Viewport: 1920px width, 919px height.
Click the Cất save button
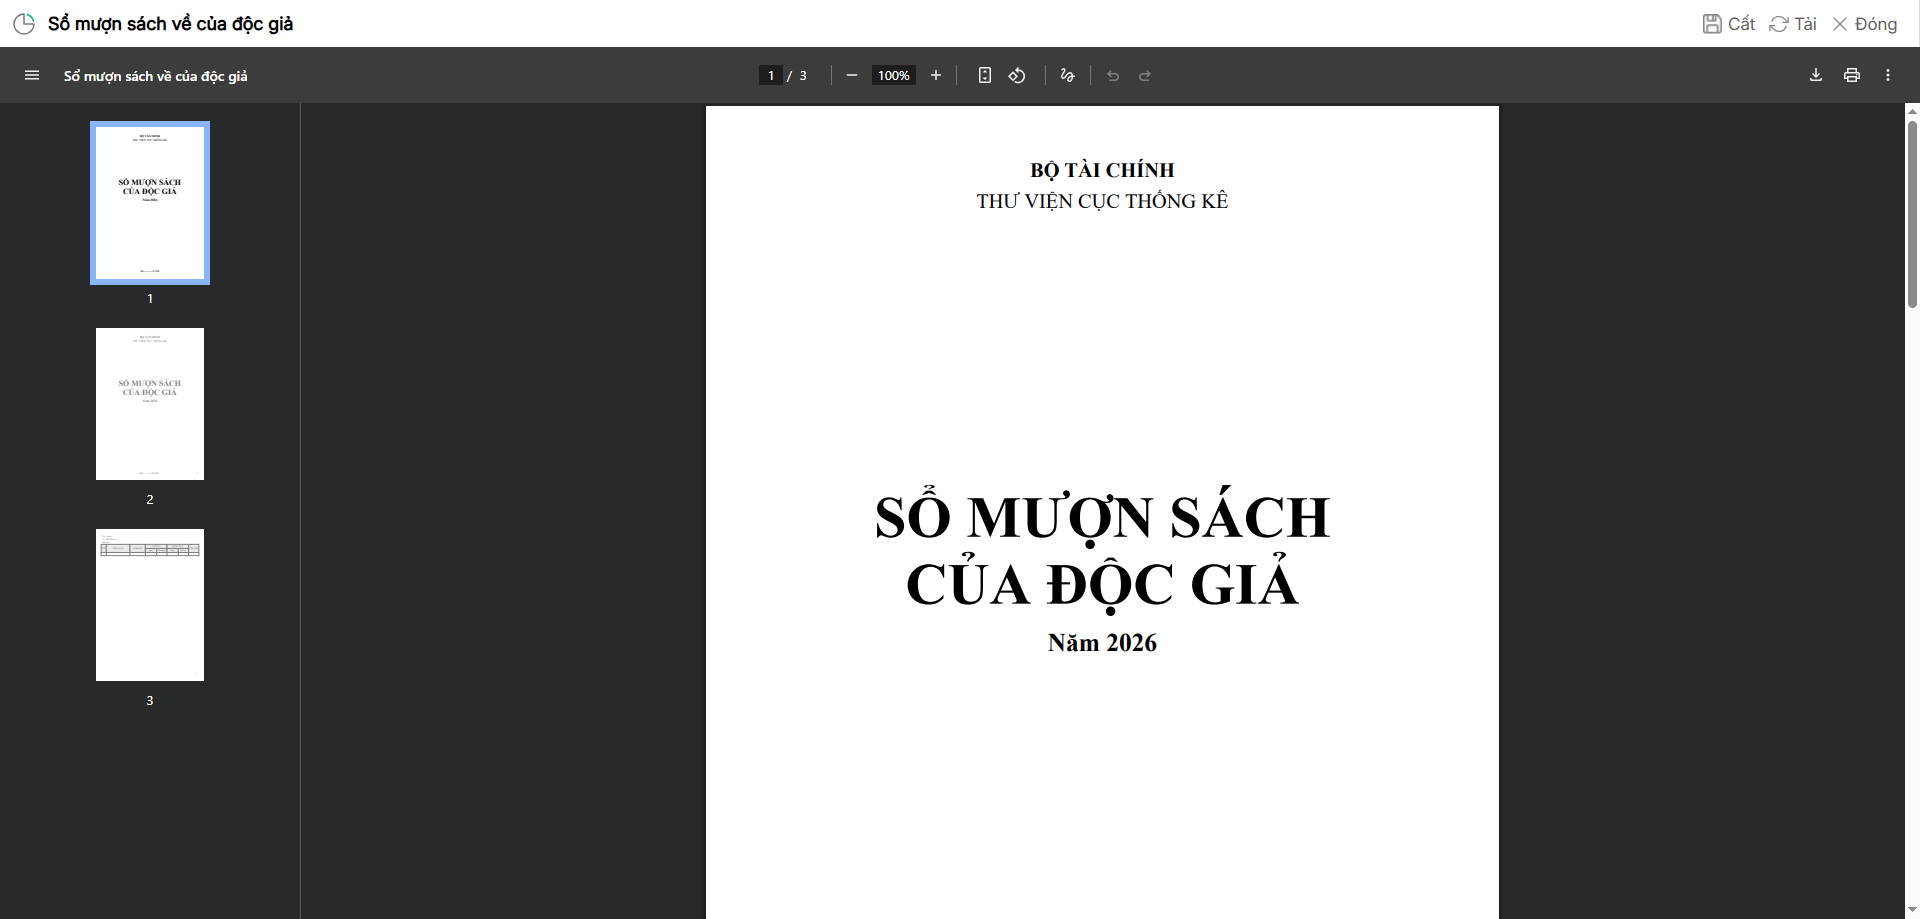click(x=1729, y=24)
